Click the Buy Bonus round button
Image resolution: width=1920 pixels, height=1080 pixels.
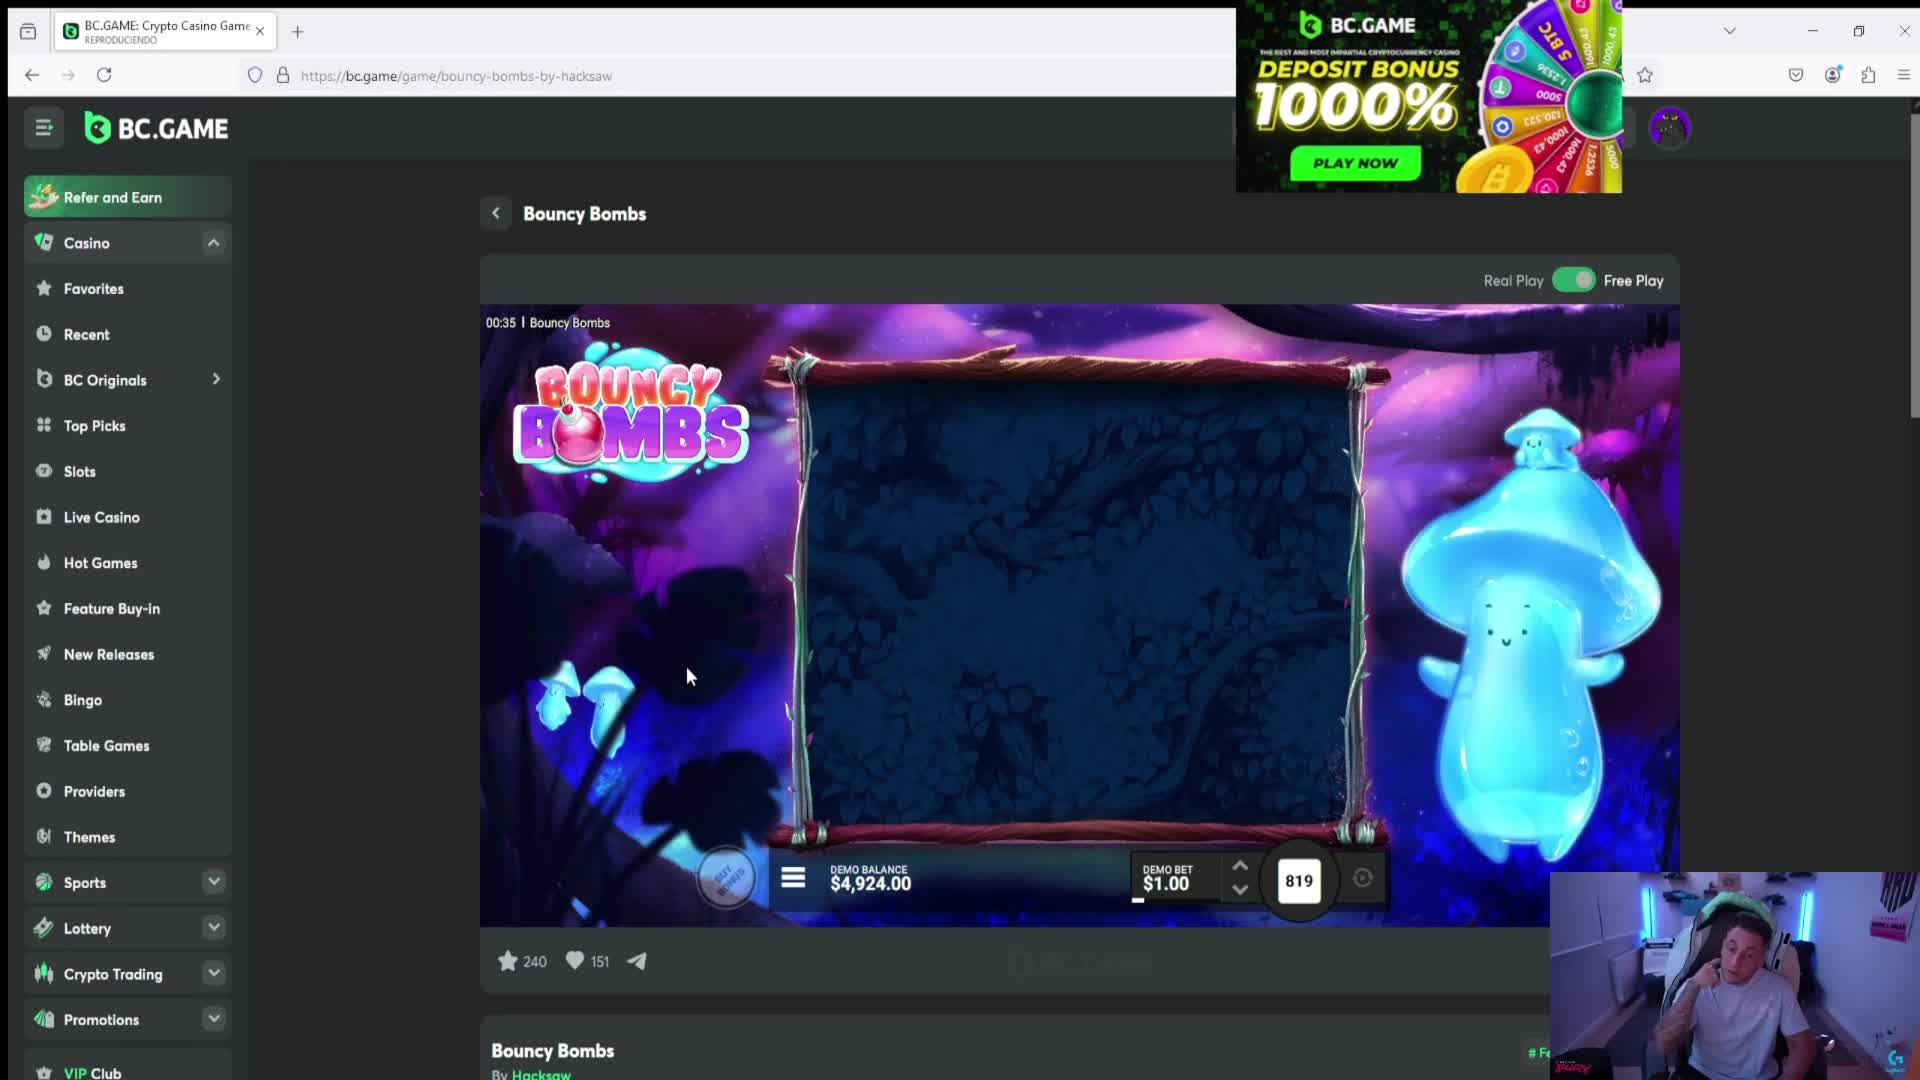726,879
